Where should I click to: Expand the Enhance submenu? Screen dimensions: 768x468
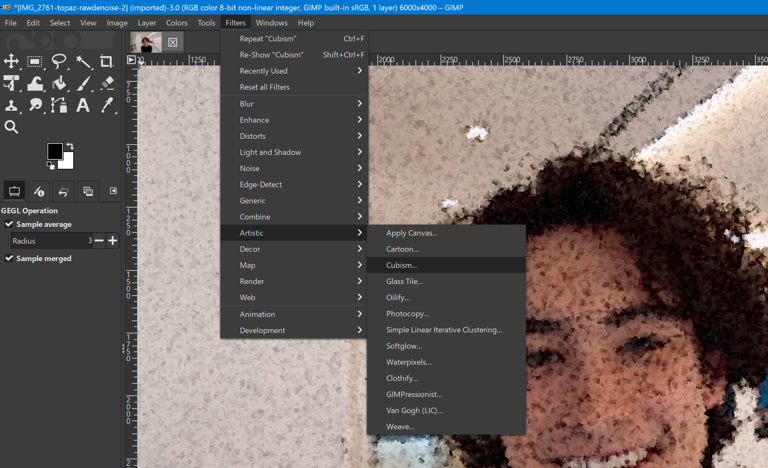(294, 120)
